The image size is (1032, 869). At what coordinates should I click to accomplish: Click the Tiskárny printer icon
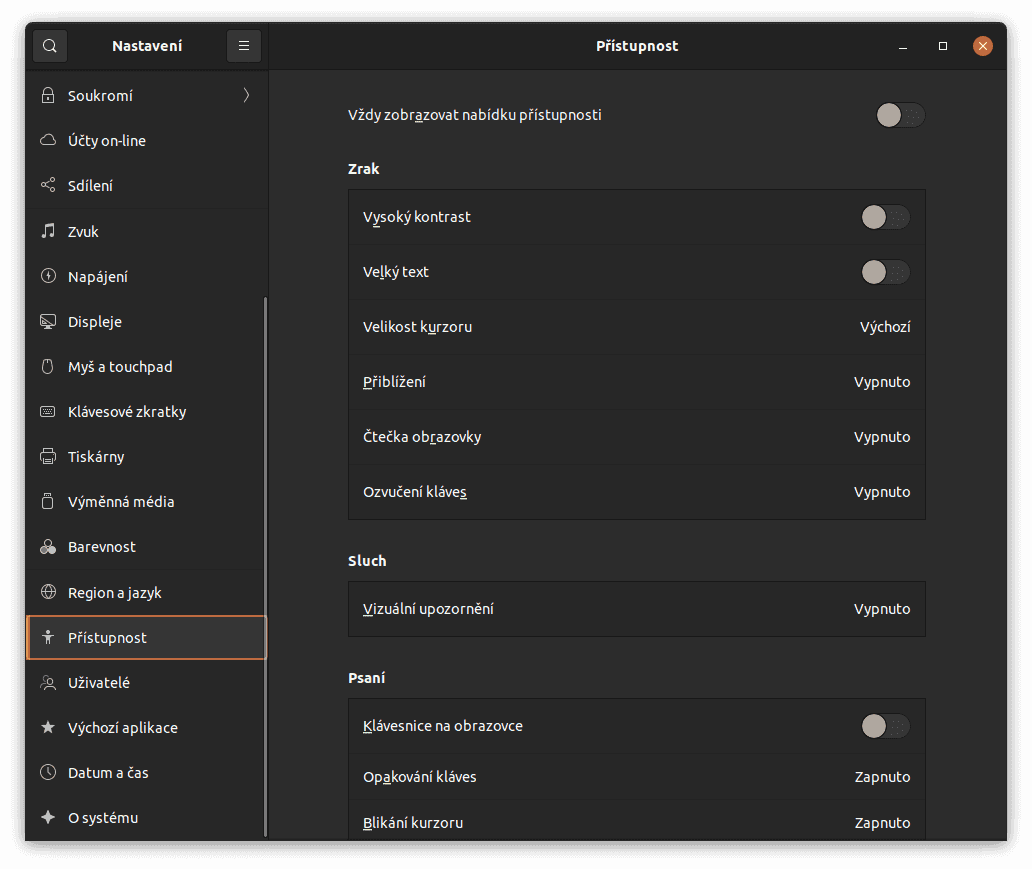(47, 457)
